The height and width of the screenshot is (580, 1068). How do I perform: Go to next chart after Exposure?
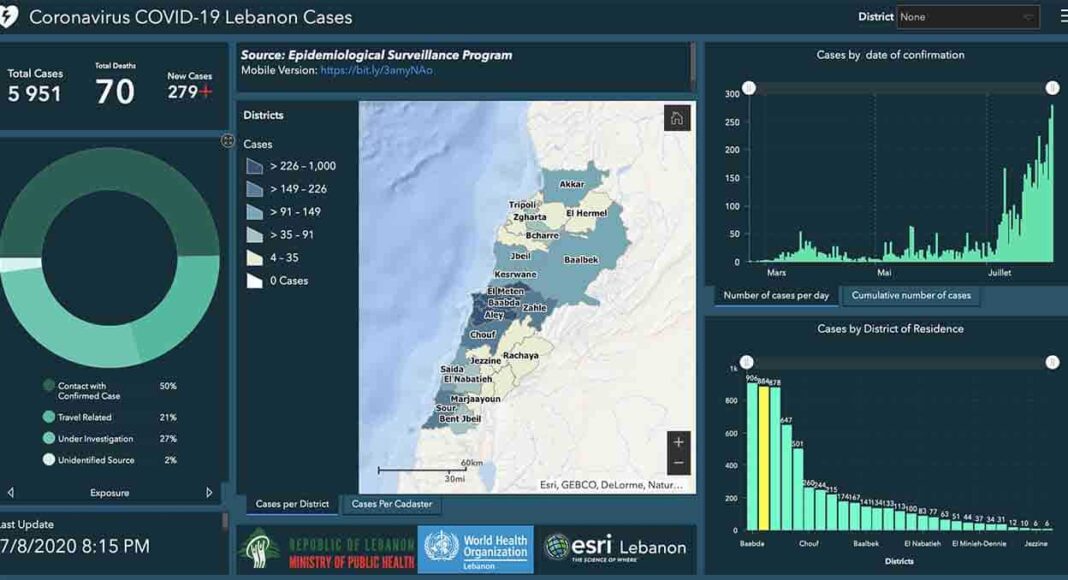tap(209, 493)
